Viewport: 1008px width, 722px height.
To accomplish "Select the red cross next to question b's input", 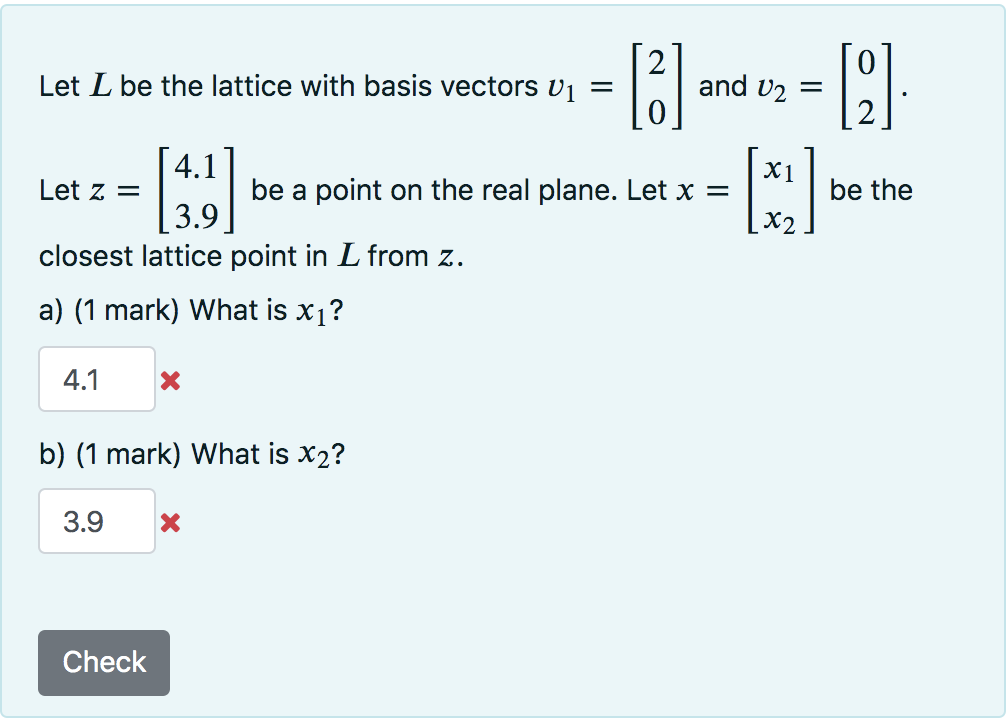I will point(168,521).
